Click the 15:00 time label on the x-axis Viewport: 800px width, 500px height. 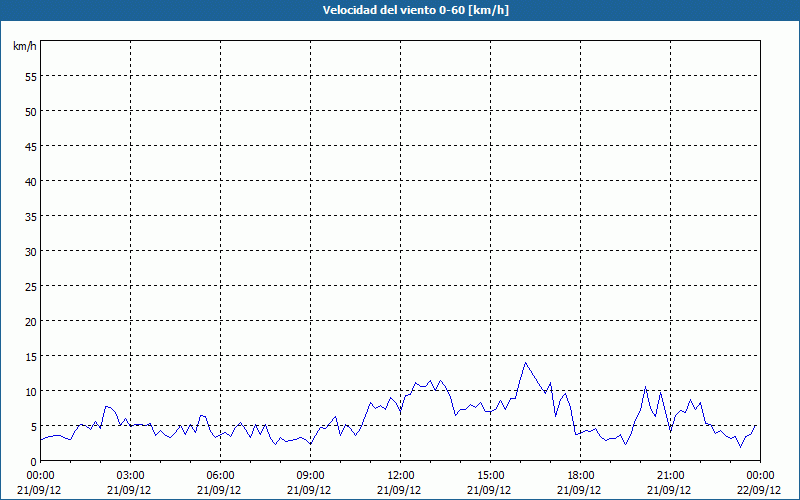point(490,476)
